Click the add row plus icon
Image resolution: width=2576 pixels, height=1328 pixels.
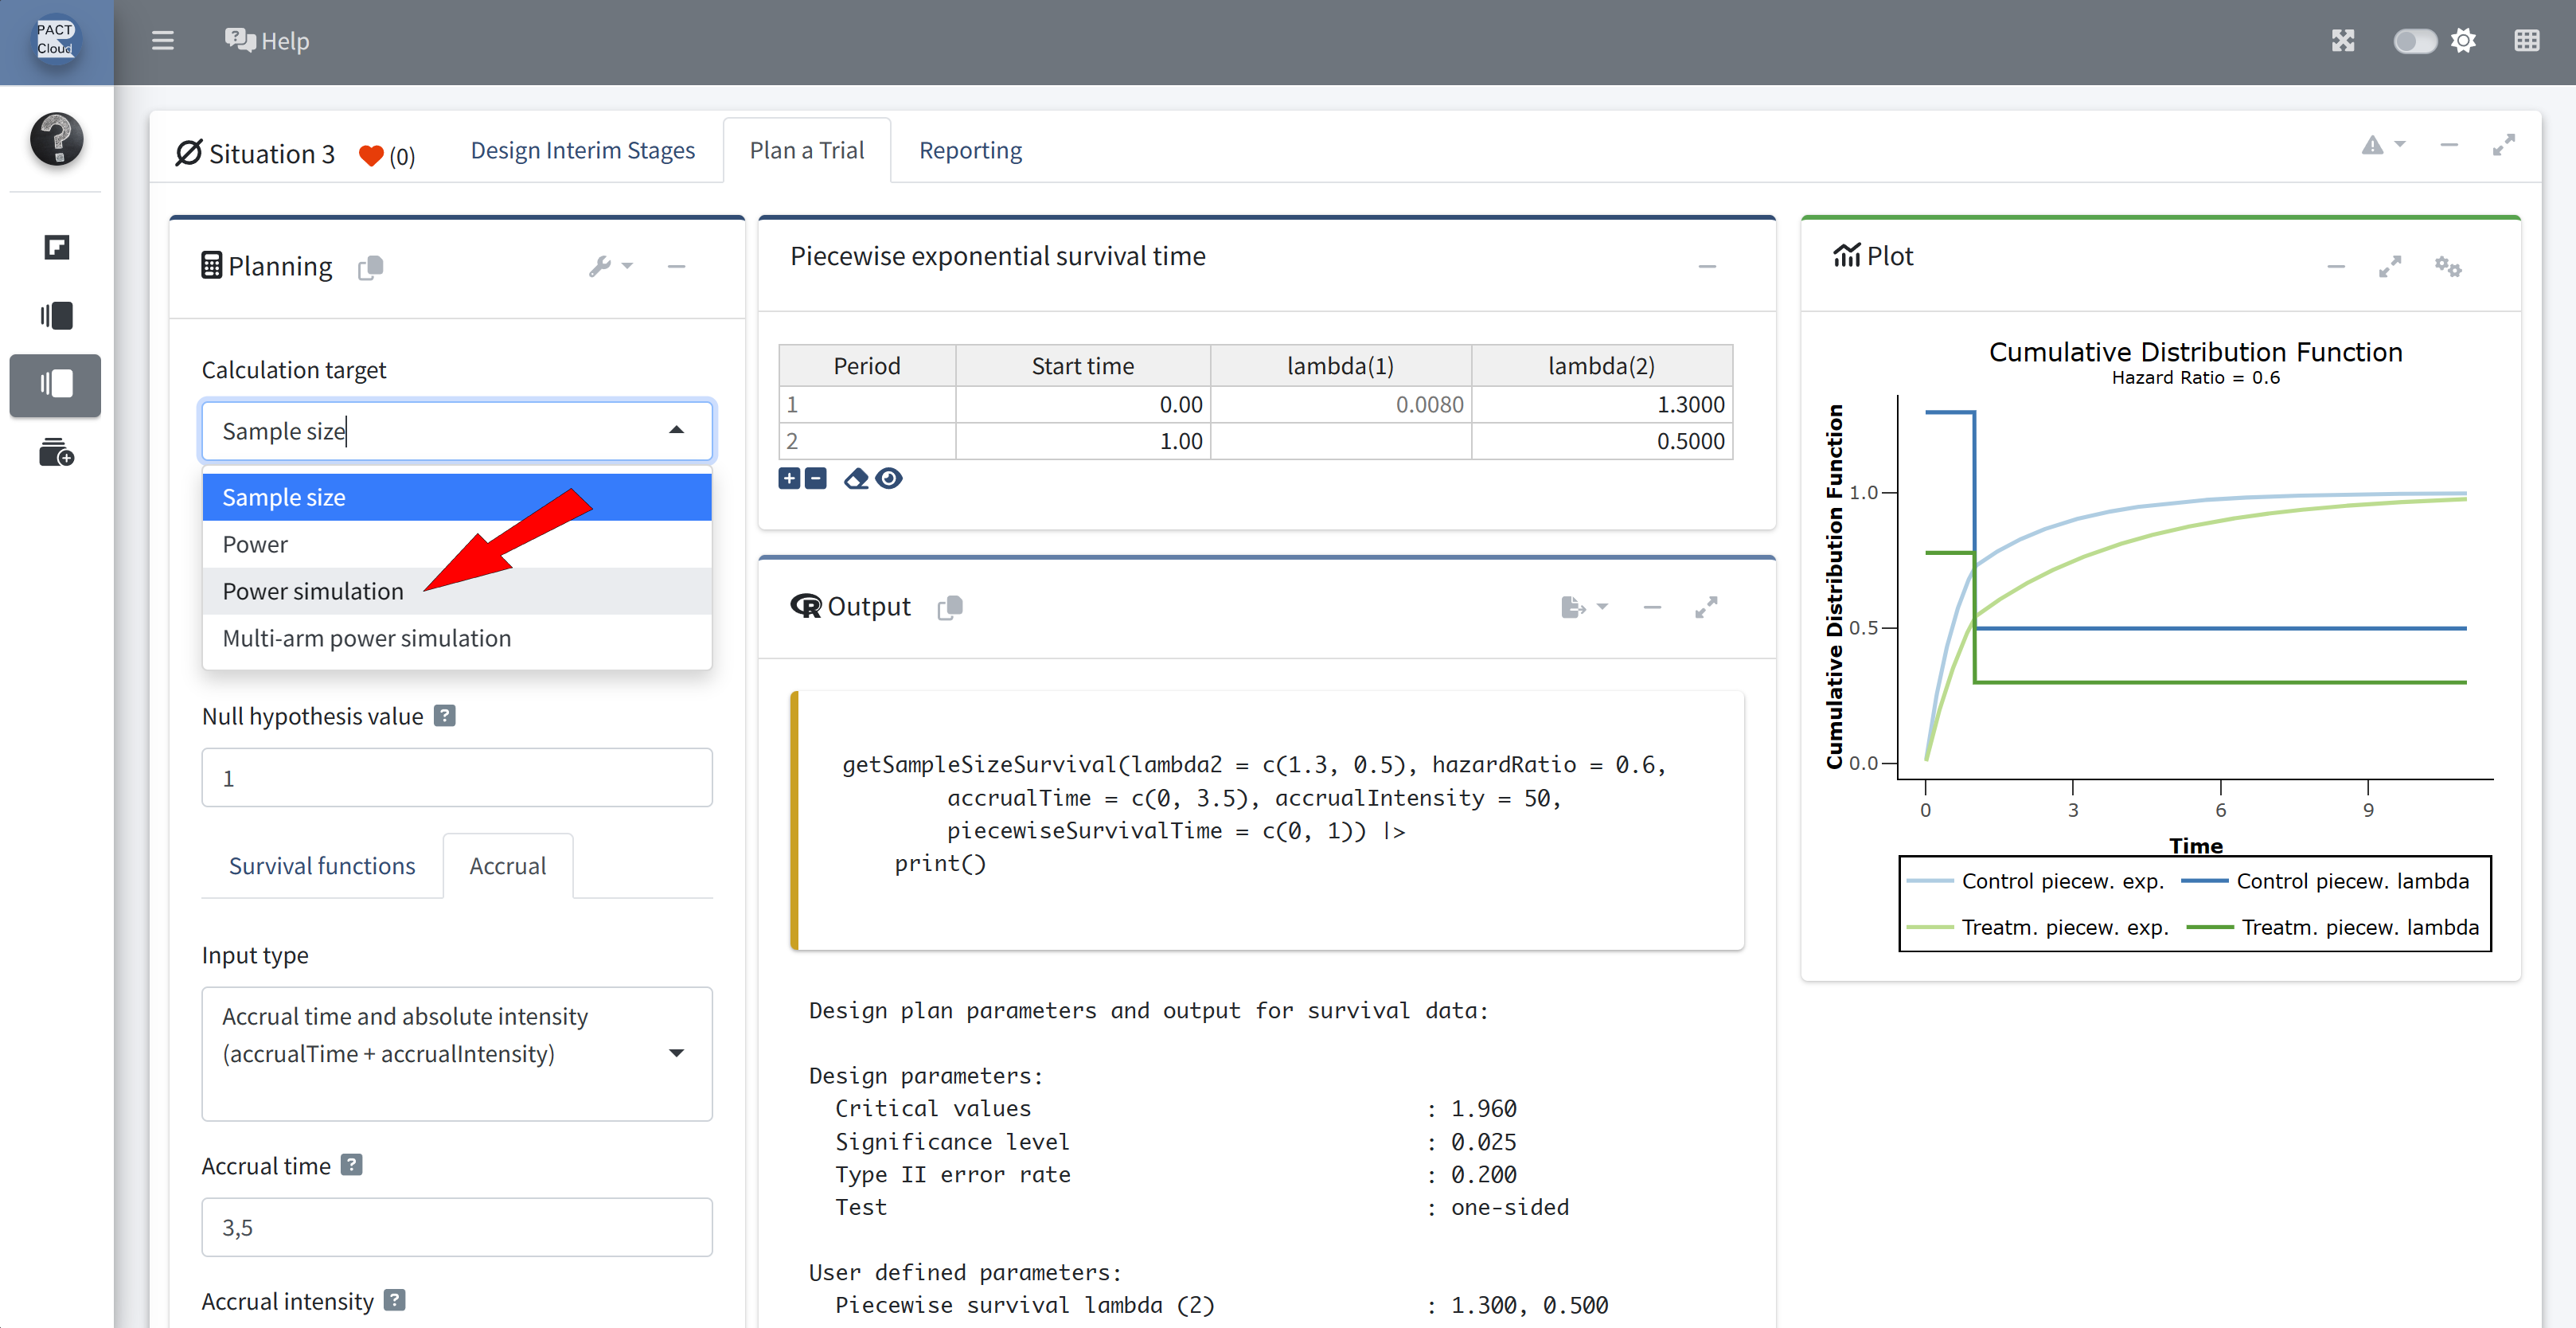[x=789, y=478]
